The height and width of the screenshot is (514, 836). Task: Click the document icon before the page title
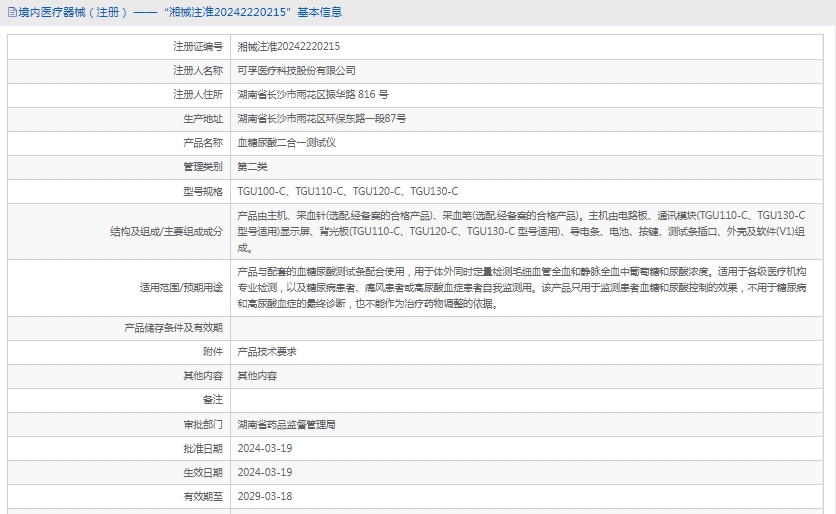pos(11,13)
